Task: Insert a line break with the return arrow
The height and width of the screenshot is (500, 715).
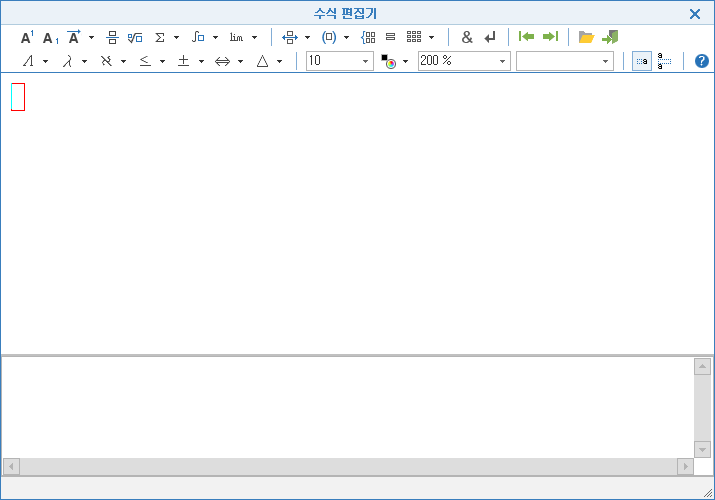Action: coord(490,37)
